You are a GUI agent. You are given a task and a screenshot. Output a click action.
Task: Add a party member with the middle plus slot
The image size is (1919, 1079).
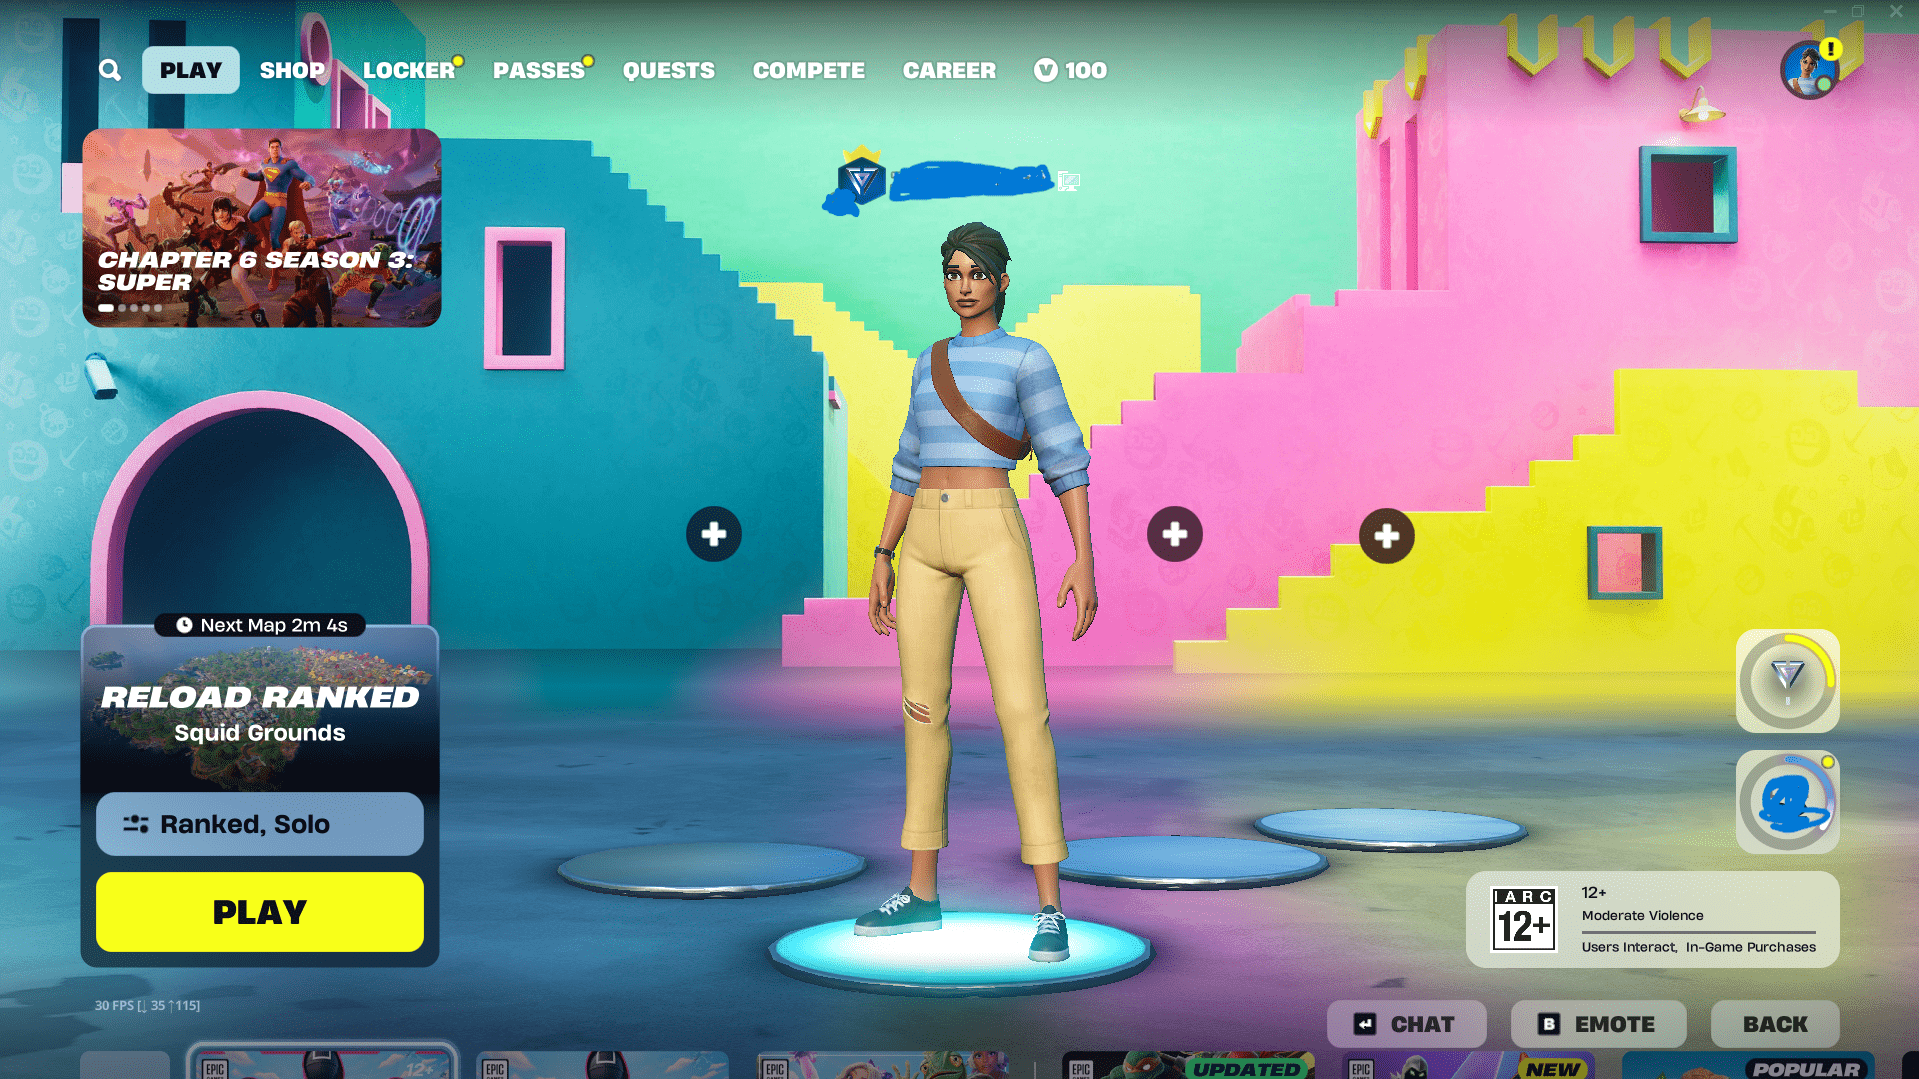tap(1175, 534)
